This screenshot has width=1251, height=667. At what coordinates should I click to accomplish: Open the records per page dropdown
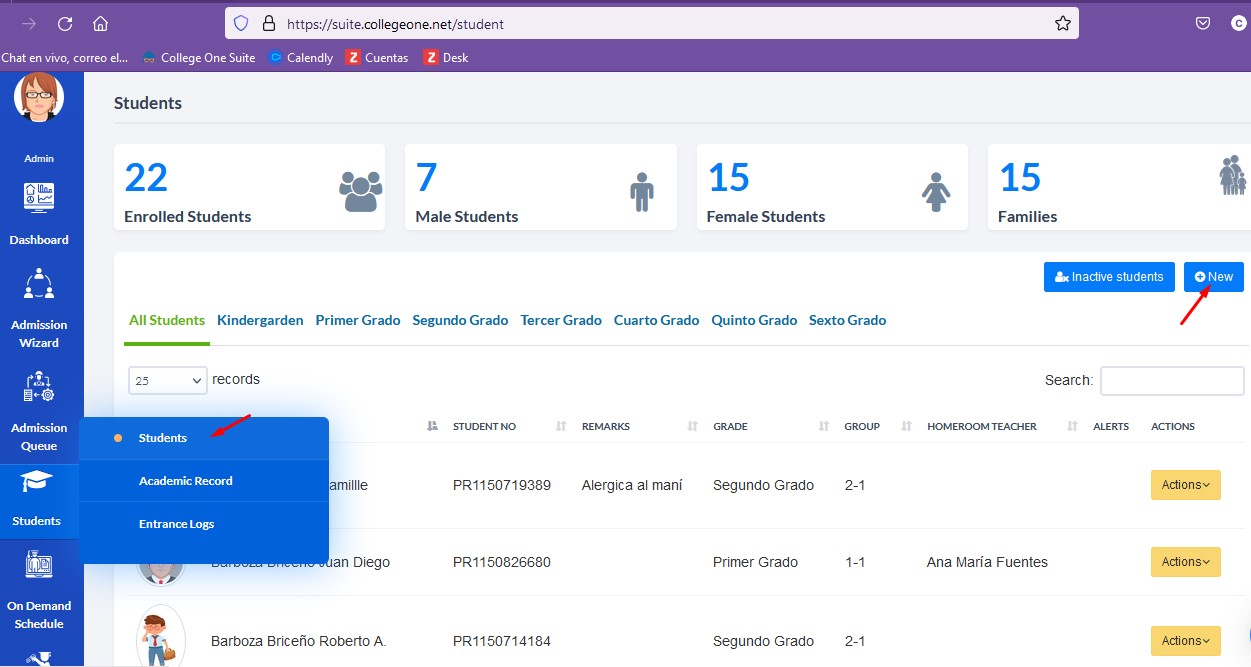click(x=168, y=381)
